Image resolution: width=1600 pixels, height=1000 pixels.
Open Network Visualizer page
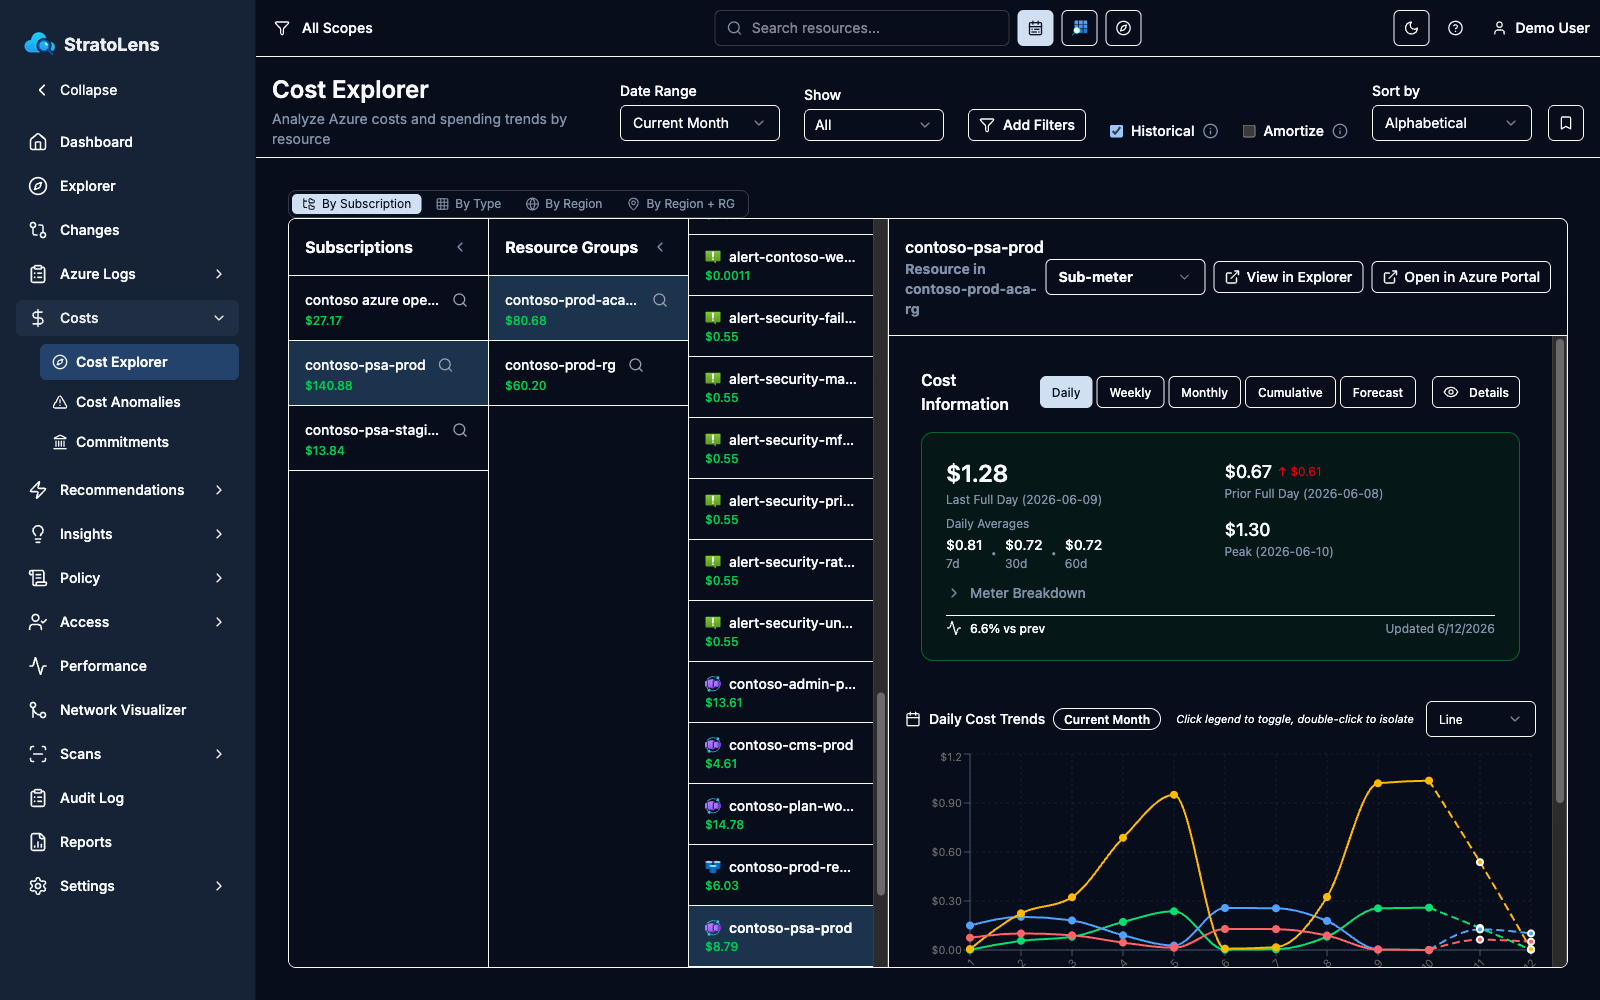tap(127, 710)
